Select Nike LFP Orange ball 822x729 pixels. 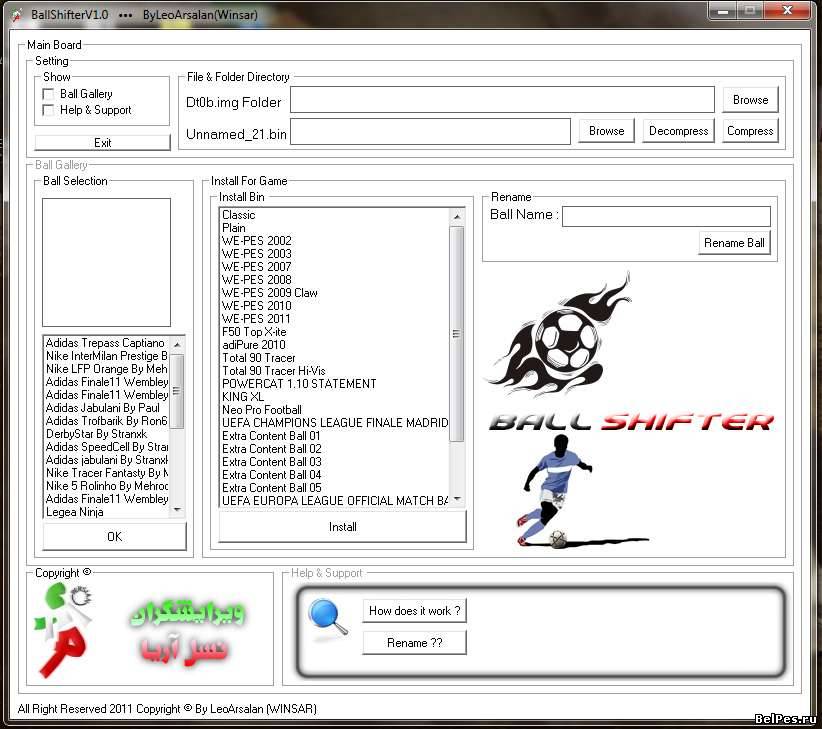point(106,369)
